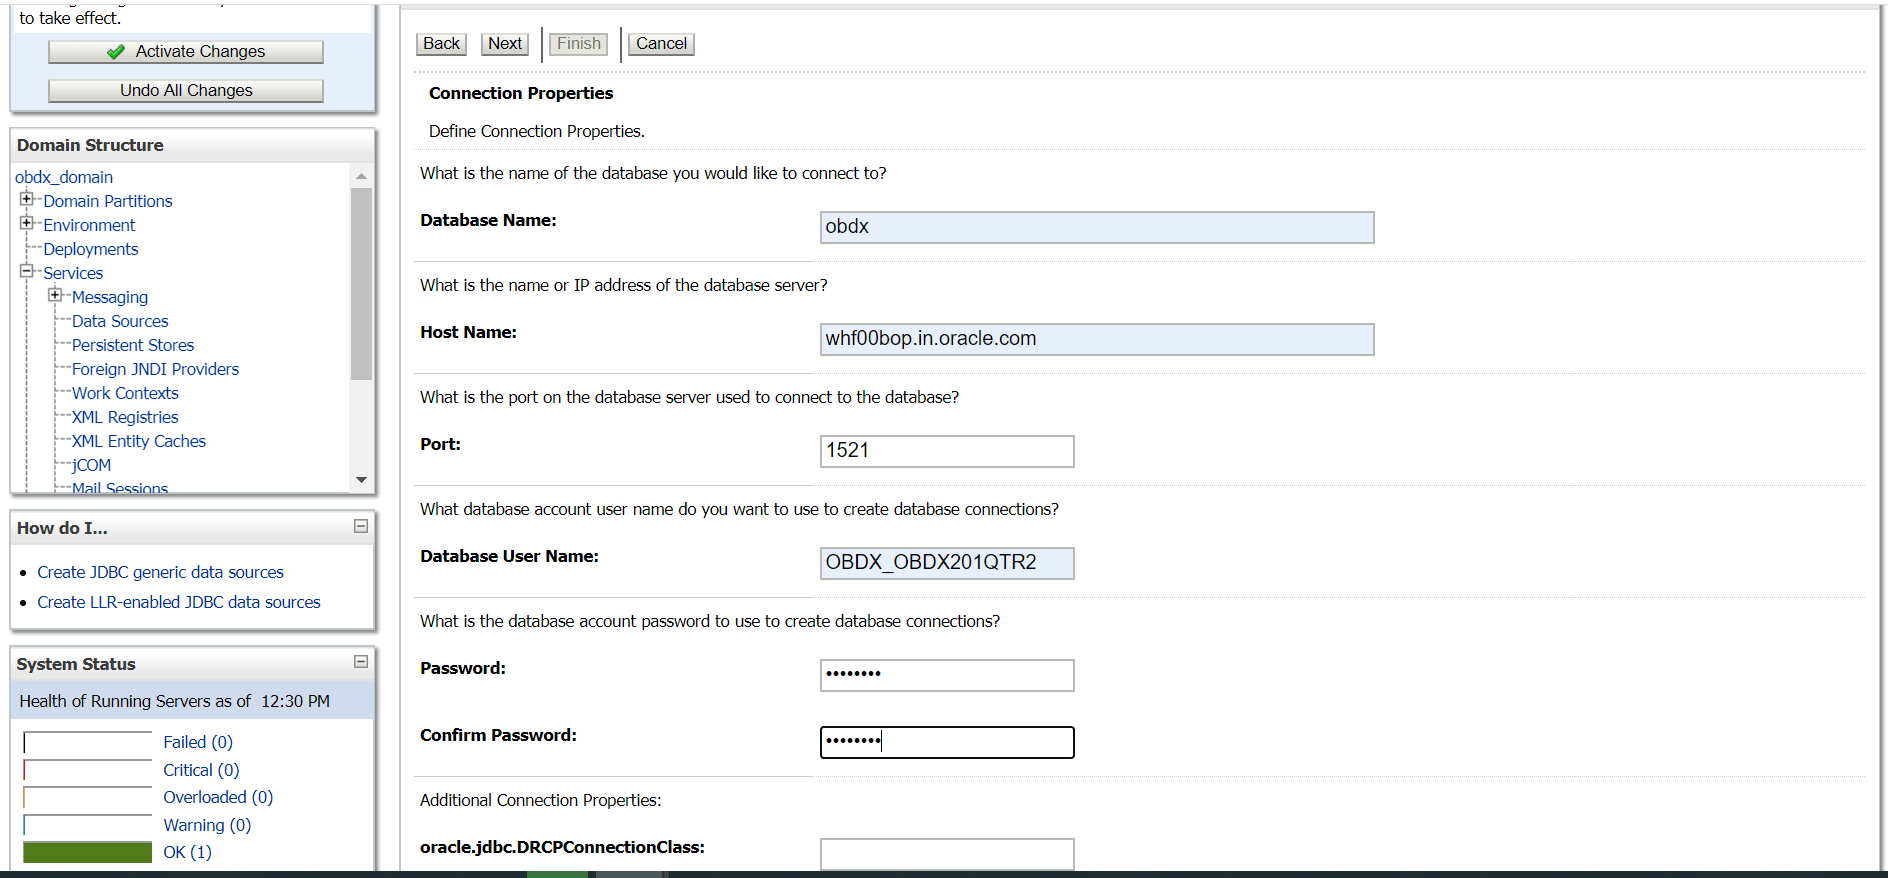1888x878 pixels.
Task: Open Foreign JNDI Providers
Action: (x=155, y=369)
